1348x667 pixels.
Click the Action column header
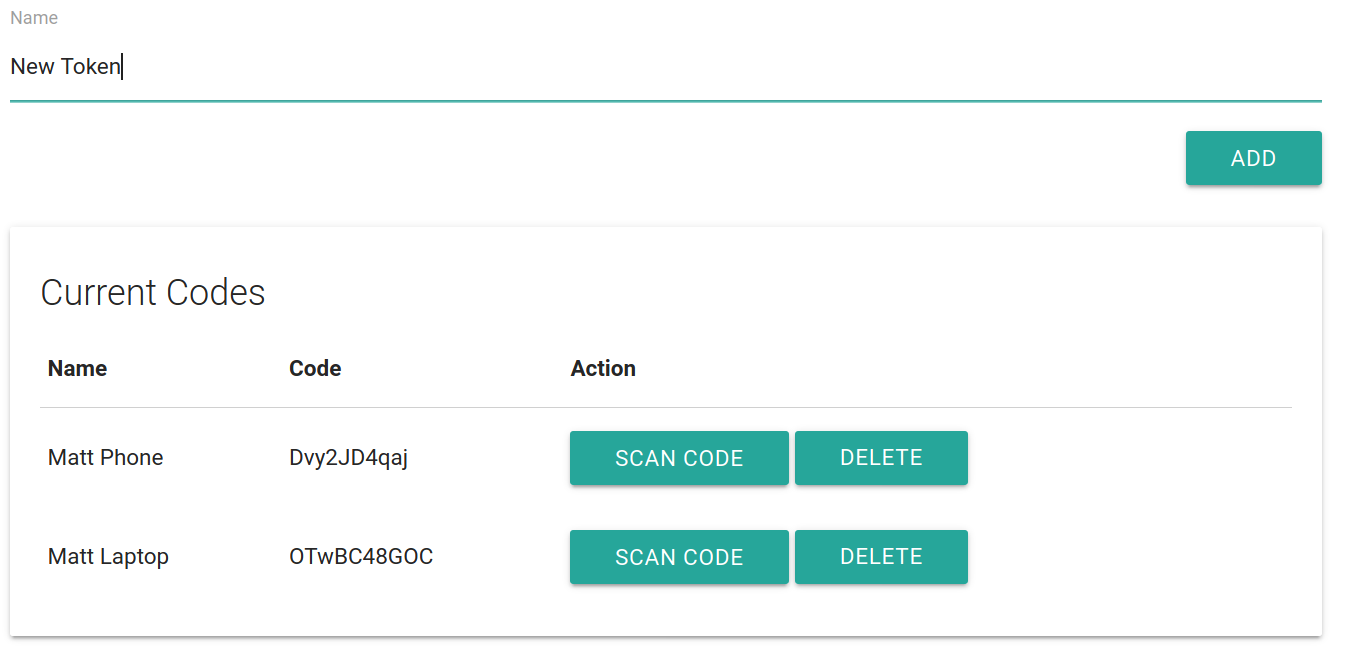coord(603,368)
